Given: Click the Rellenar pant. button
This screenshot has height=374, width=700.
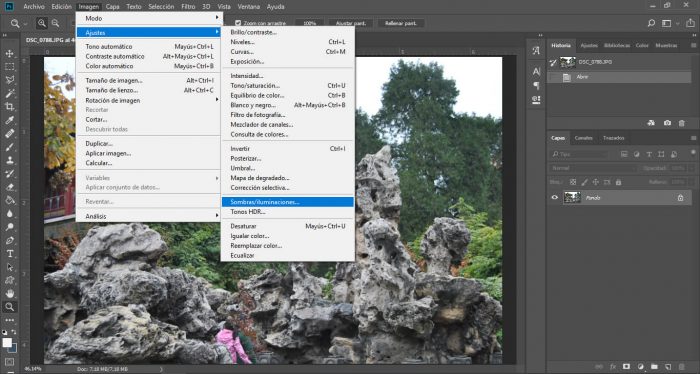Looking at the screenshot, I should (401, 23).
